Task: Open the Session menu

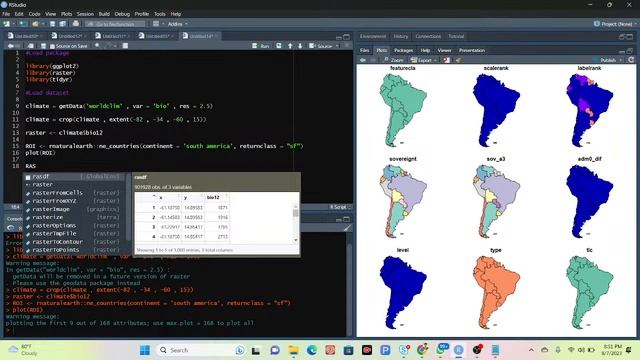Action: click(85, 14)
